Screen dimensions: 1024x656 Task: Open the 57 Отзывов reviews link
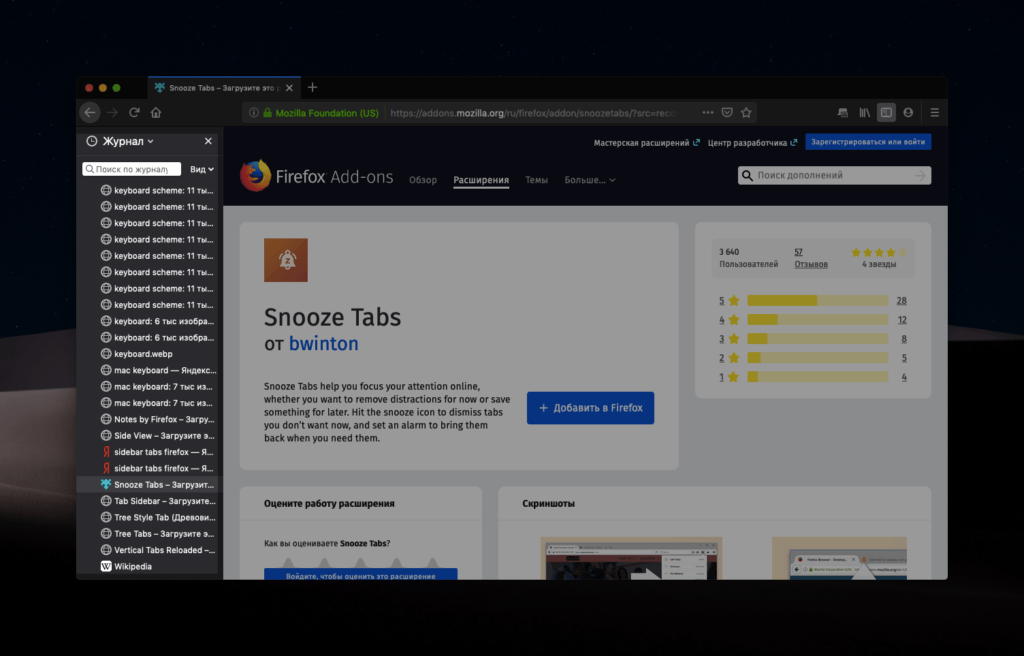(x=810, y=258)
